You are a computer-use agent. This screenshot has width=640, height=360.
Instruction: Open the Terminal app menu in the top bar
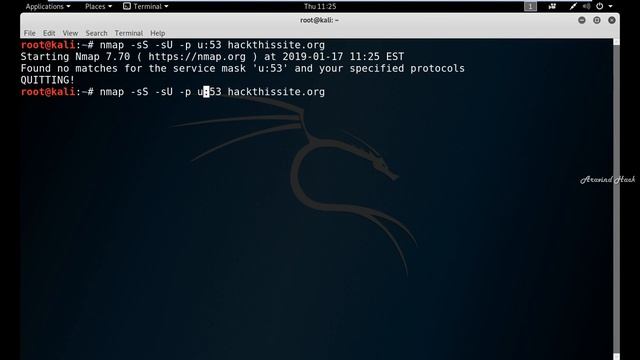146,6
